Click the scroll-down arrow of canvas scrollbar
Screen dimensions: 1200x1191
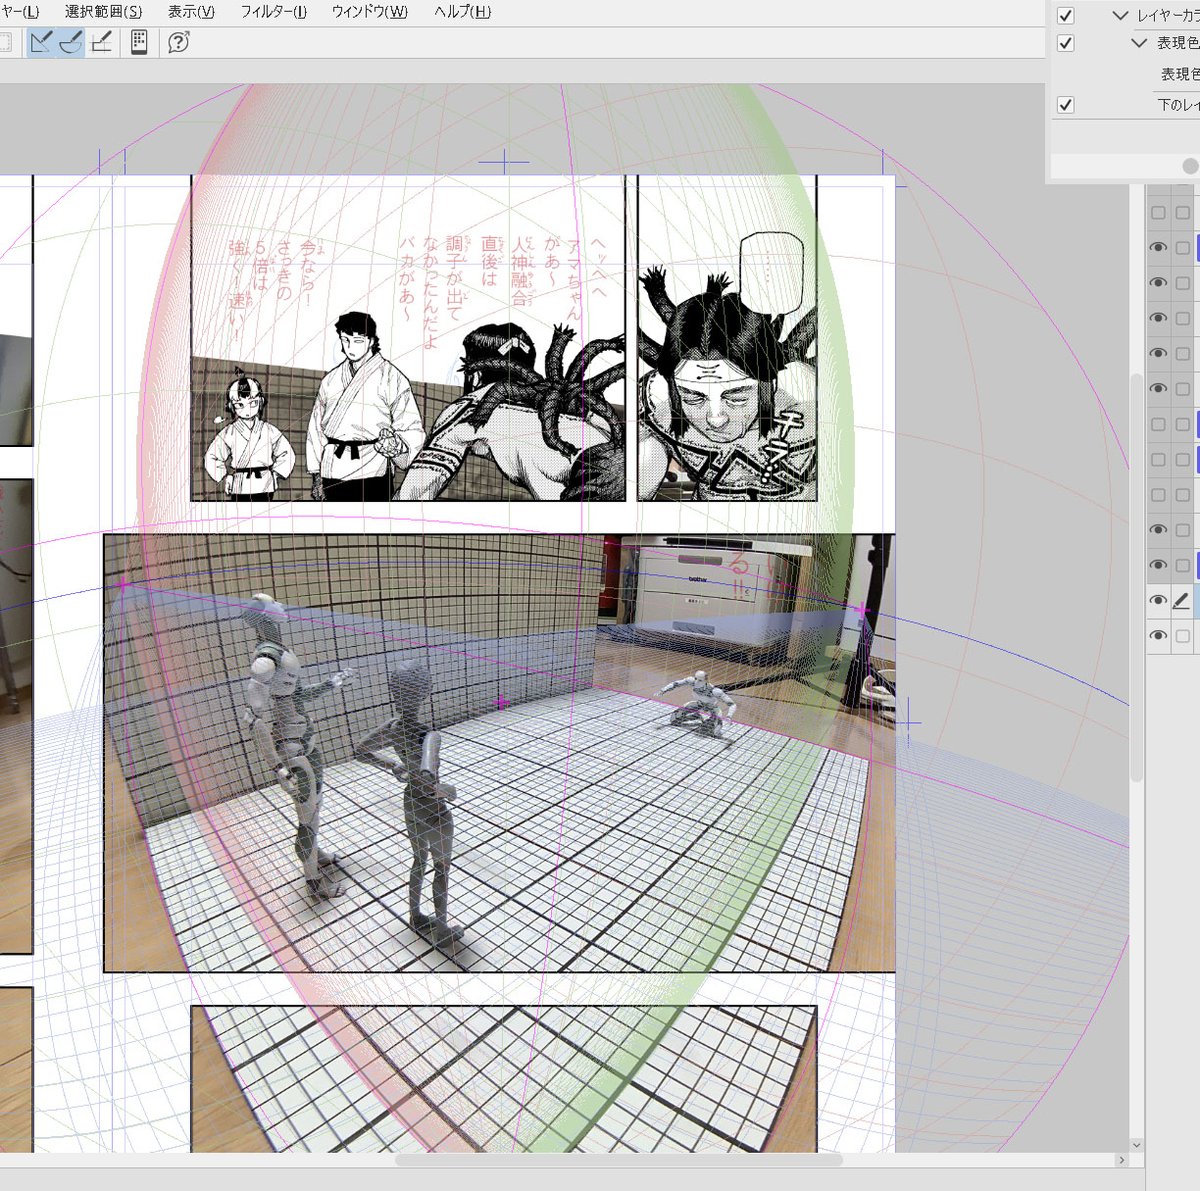point(1136,1145)
